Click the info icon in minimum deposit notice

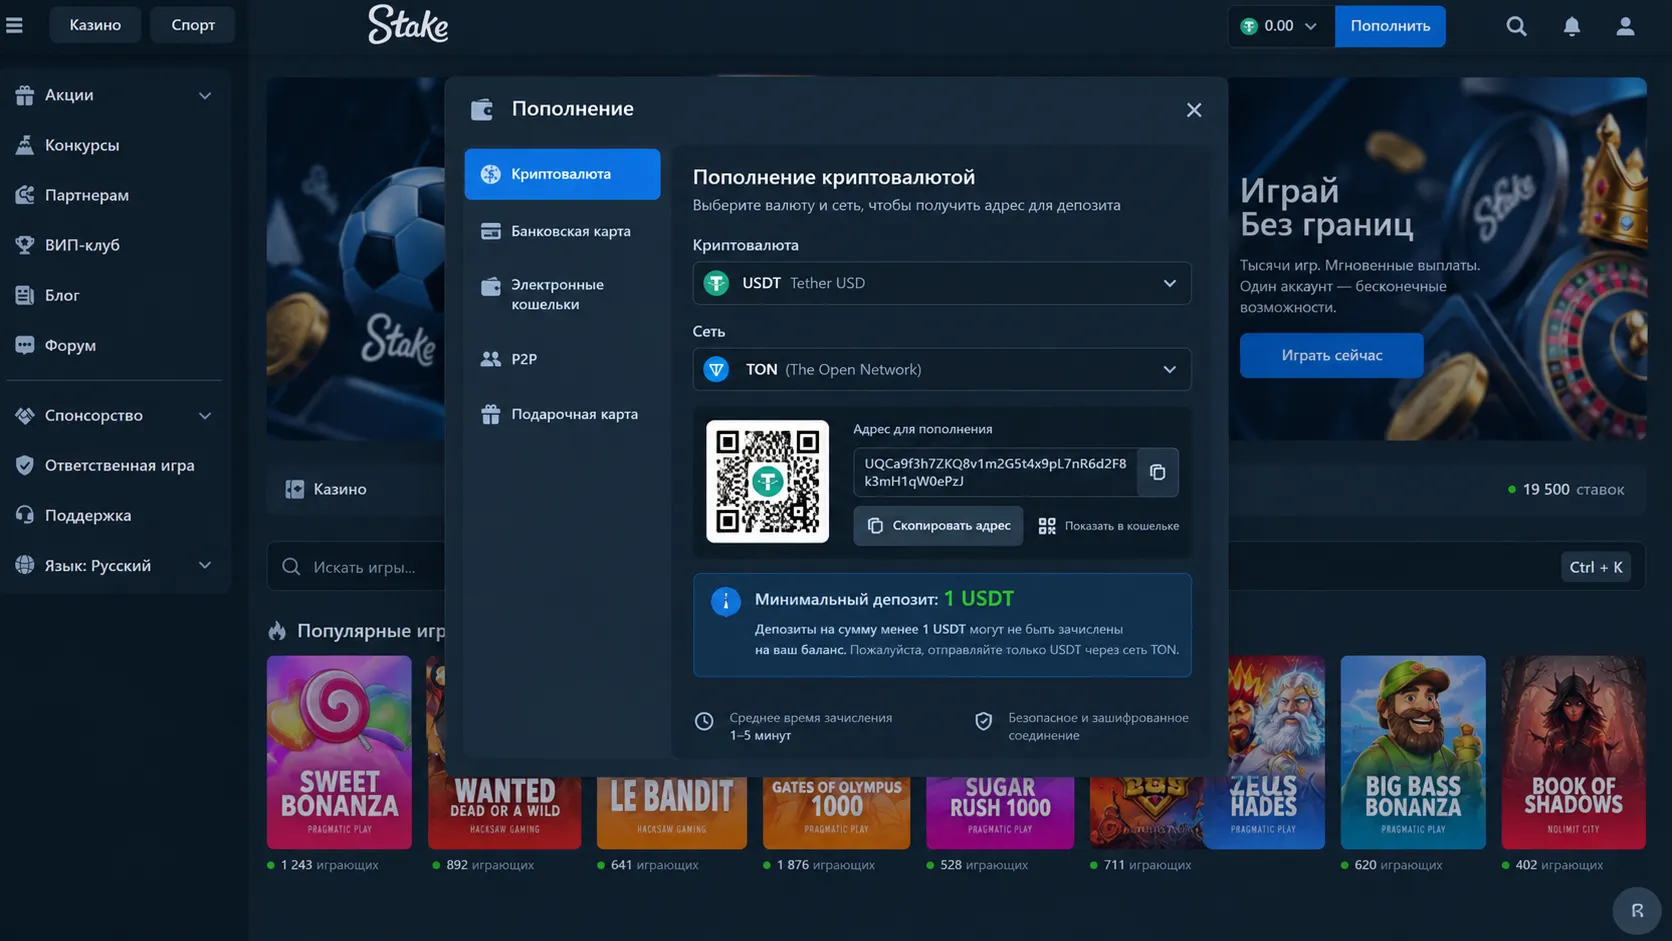click(726, 601)
